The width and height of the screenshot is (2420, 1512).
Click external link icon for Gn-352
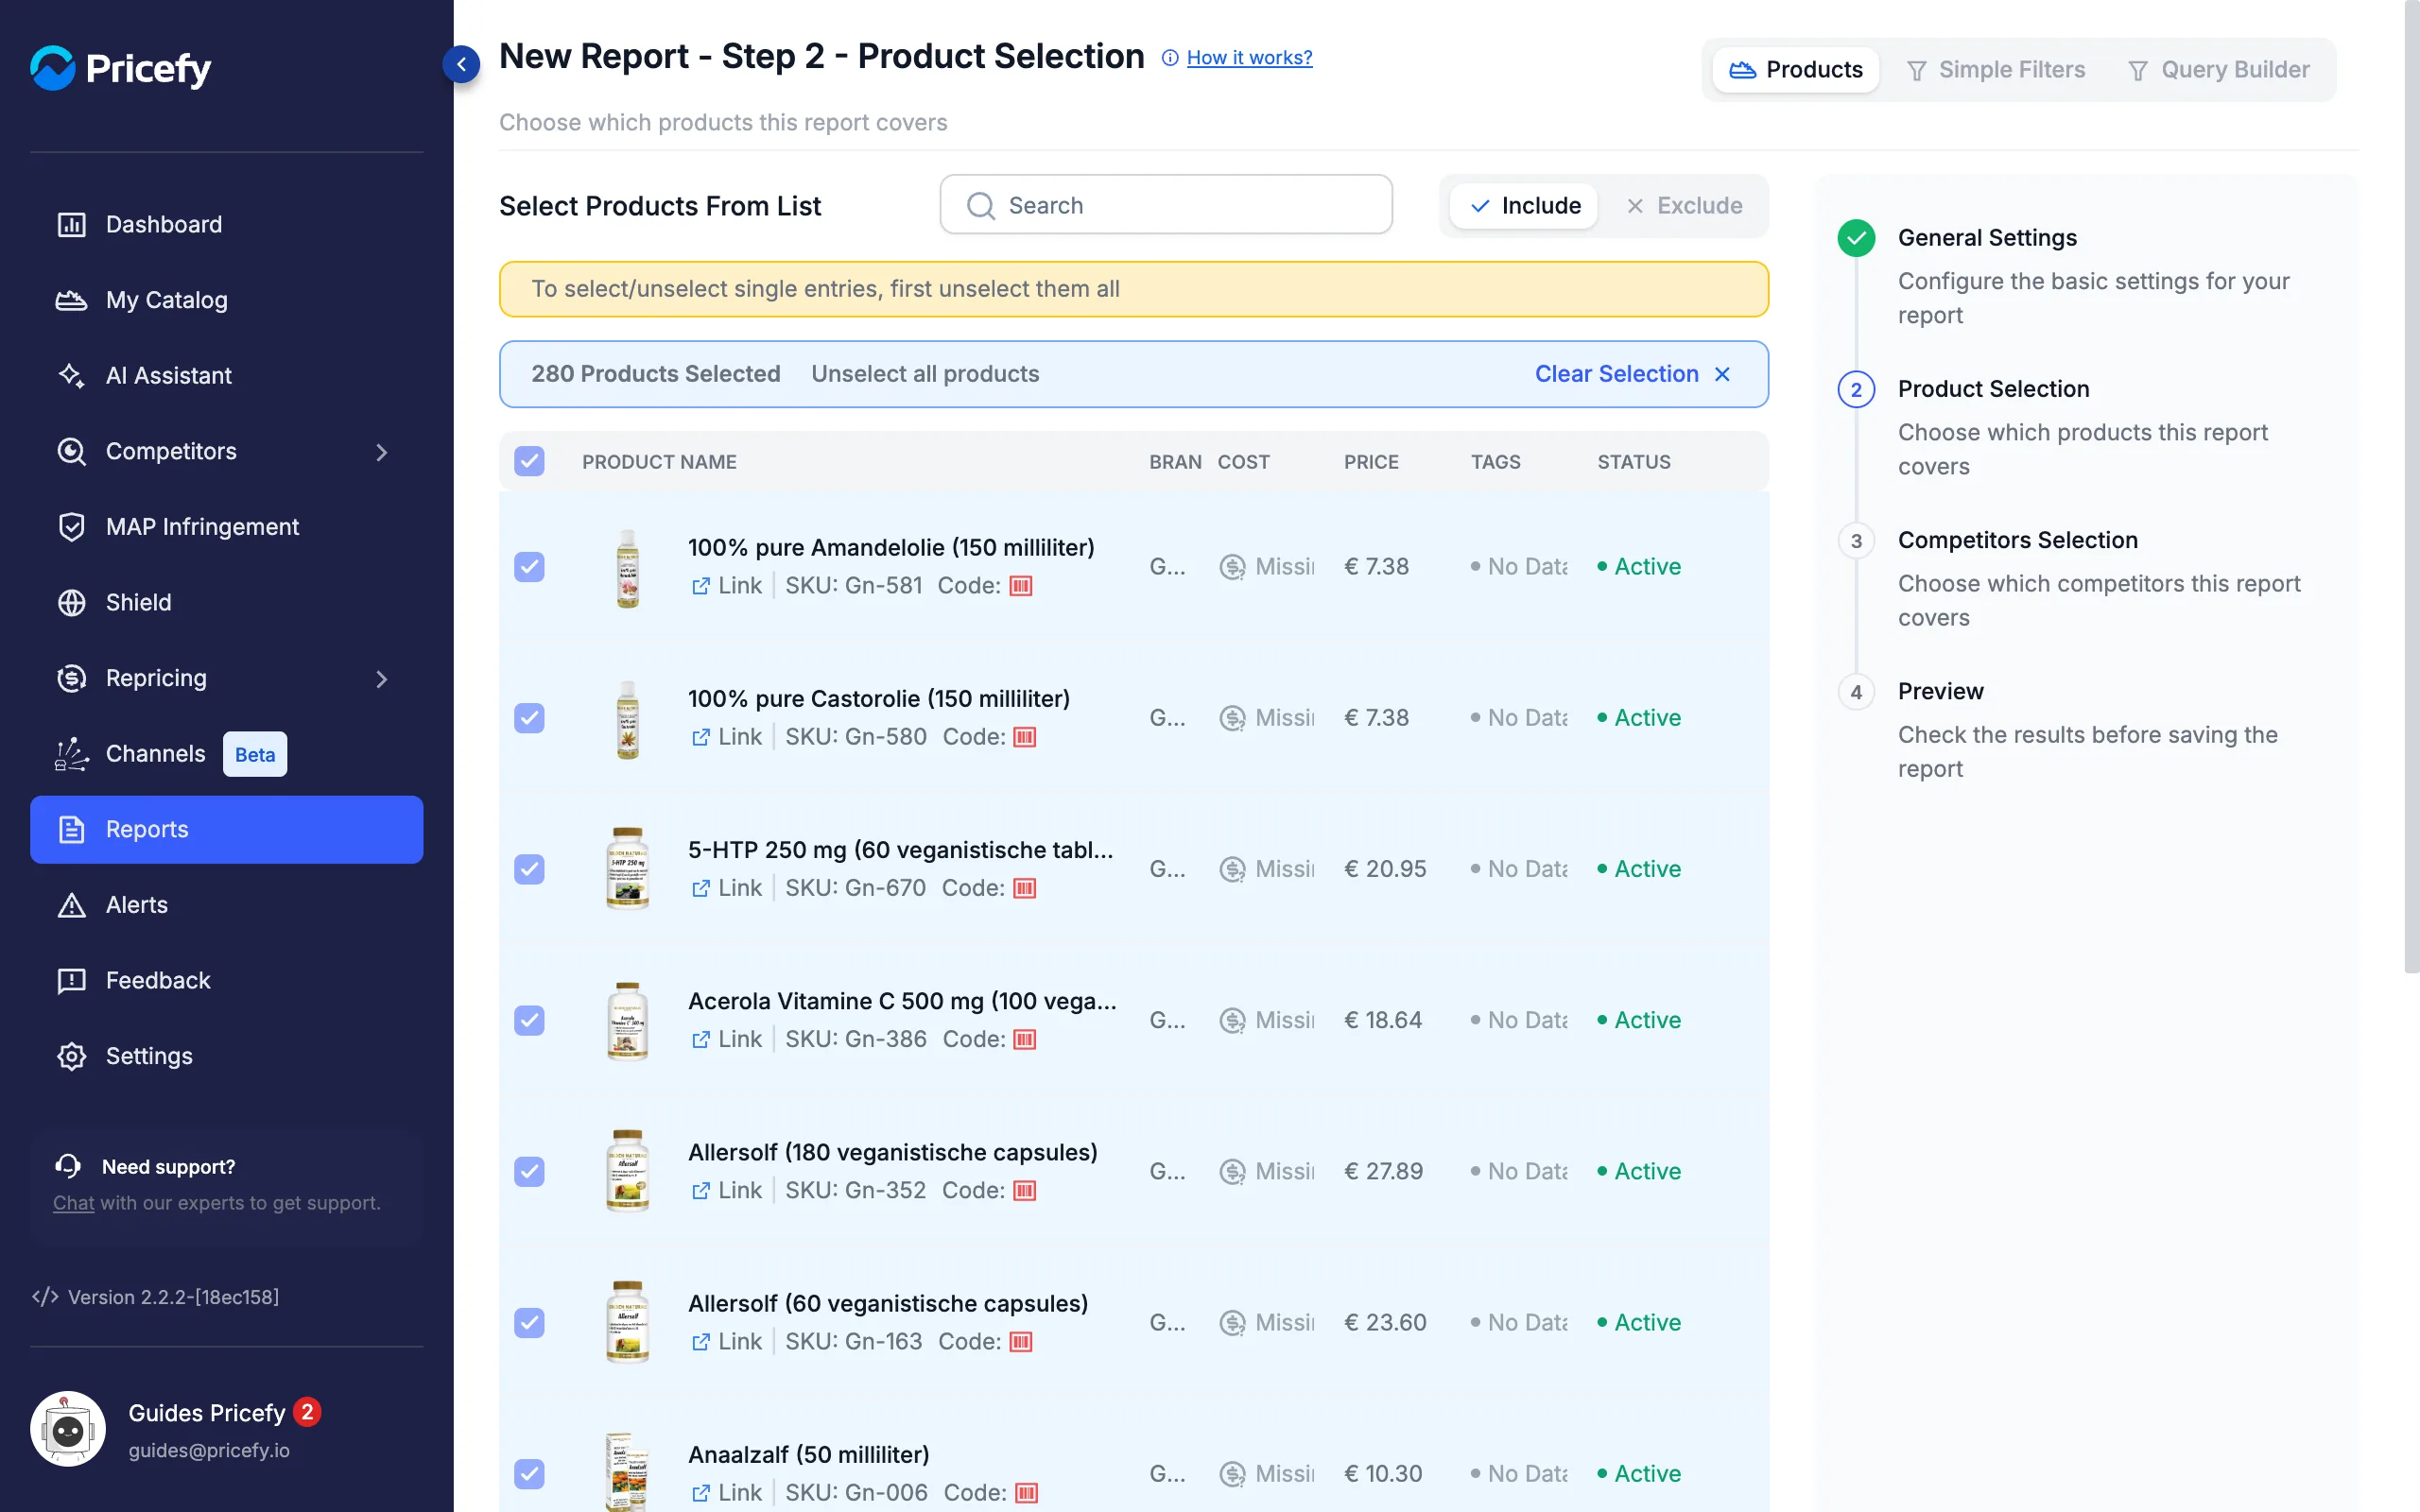[x=701, y=1191]
